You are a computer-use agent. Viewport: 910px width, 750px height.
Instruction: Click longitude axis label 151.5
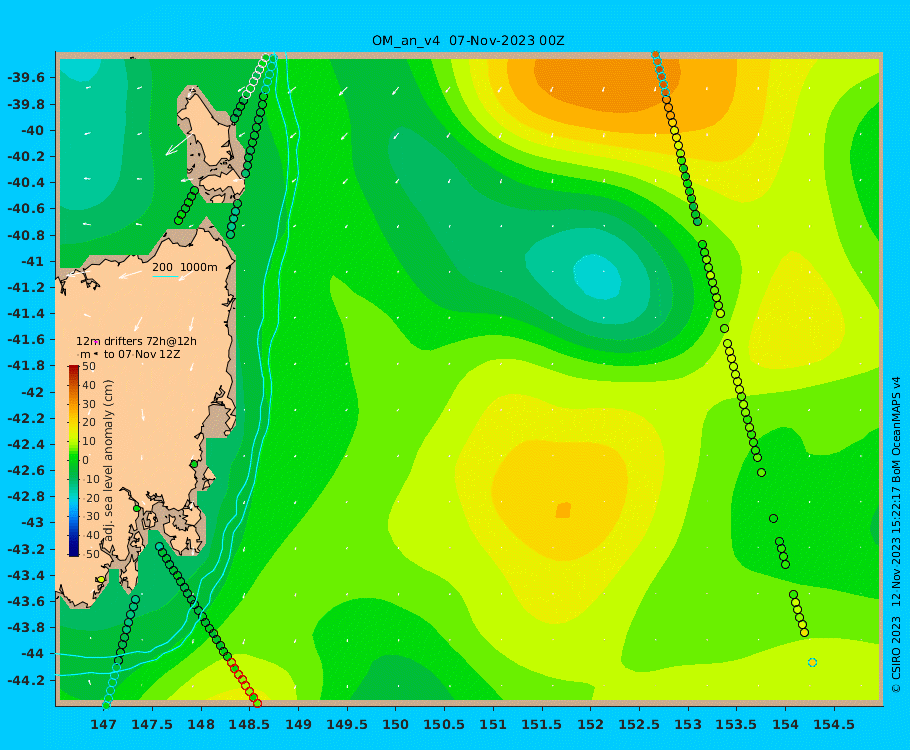[x=542, y=724]
